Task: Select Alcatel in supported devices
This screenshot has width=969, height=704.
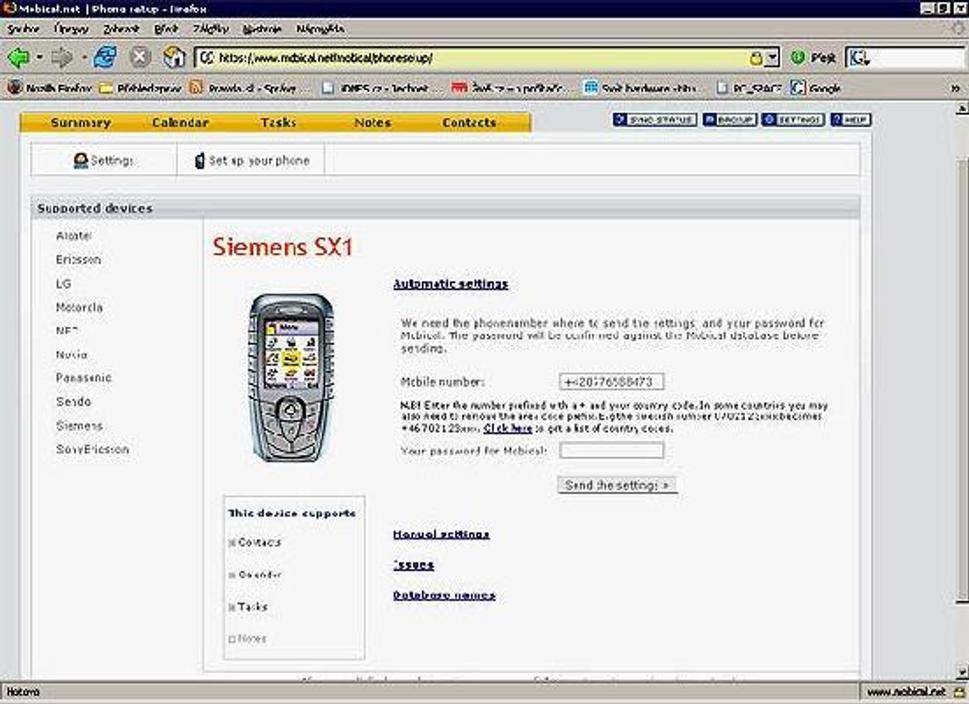Action: (x=74, y=235)
